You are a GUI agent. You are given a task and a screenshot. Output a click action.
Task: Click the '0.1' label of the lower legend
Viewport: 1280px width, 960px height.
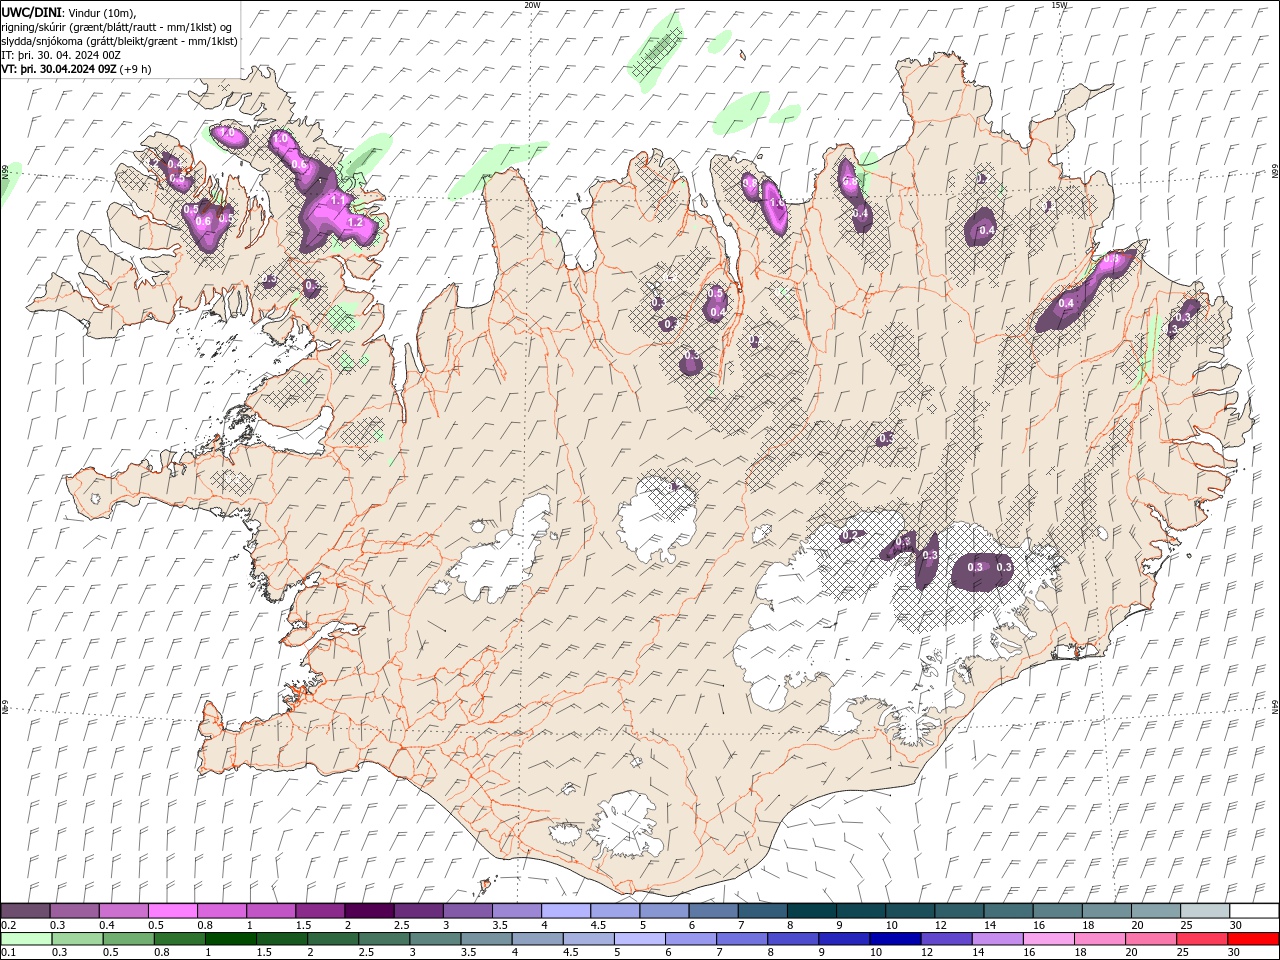pos(8,952)
